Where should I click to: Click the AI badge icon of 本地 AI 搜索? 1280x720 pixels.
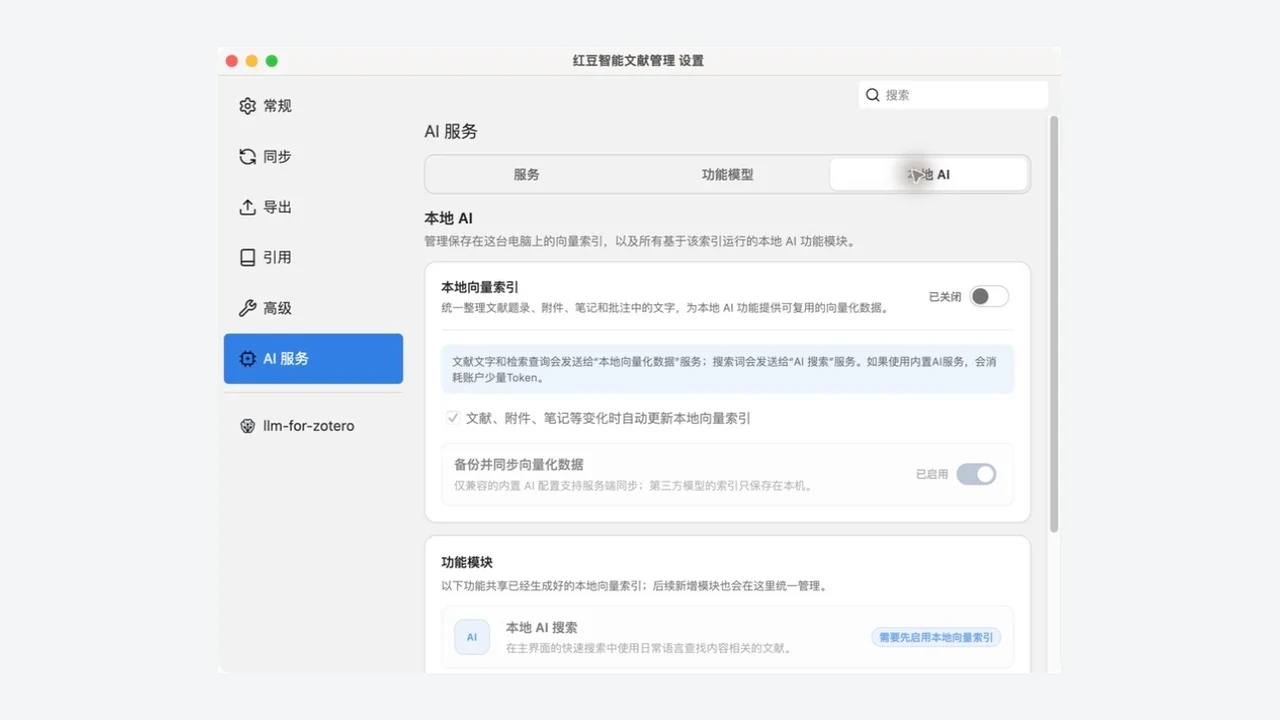pos(472,637)
